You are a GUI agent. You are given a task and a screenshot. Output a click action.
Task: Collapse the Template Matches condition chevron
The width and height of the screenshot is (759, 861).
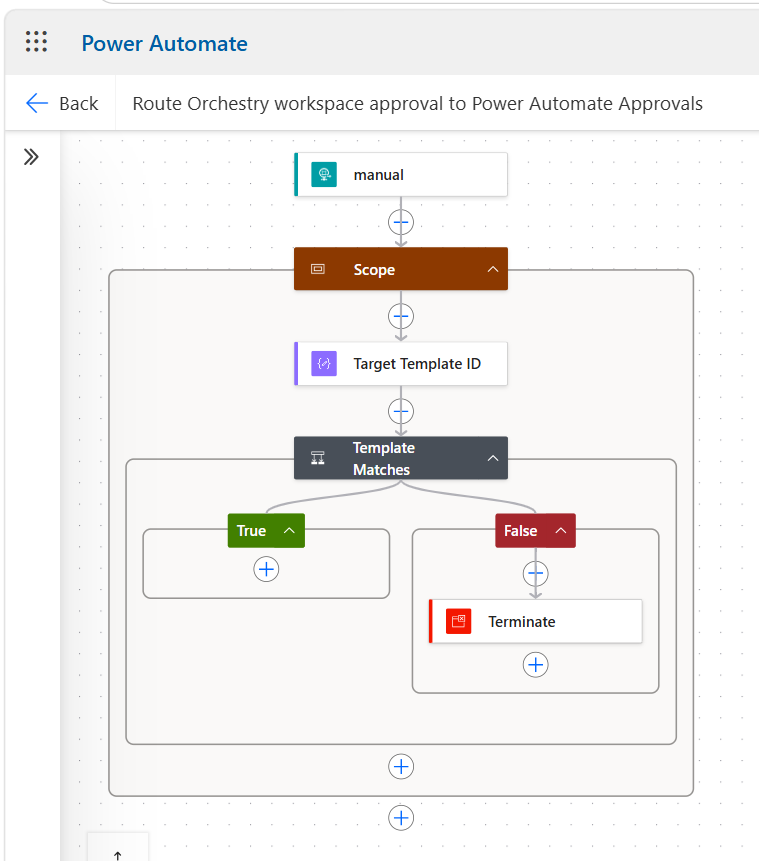(493, 458)
